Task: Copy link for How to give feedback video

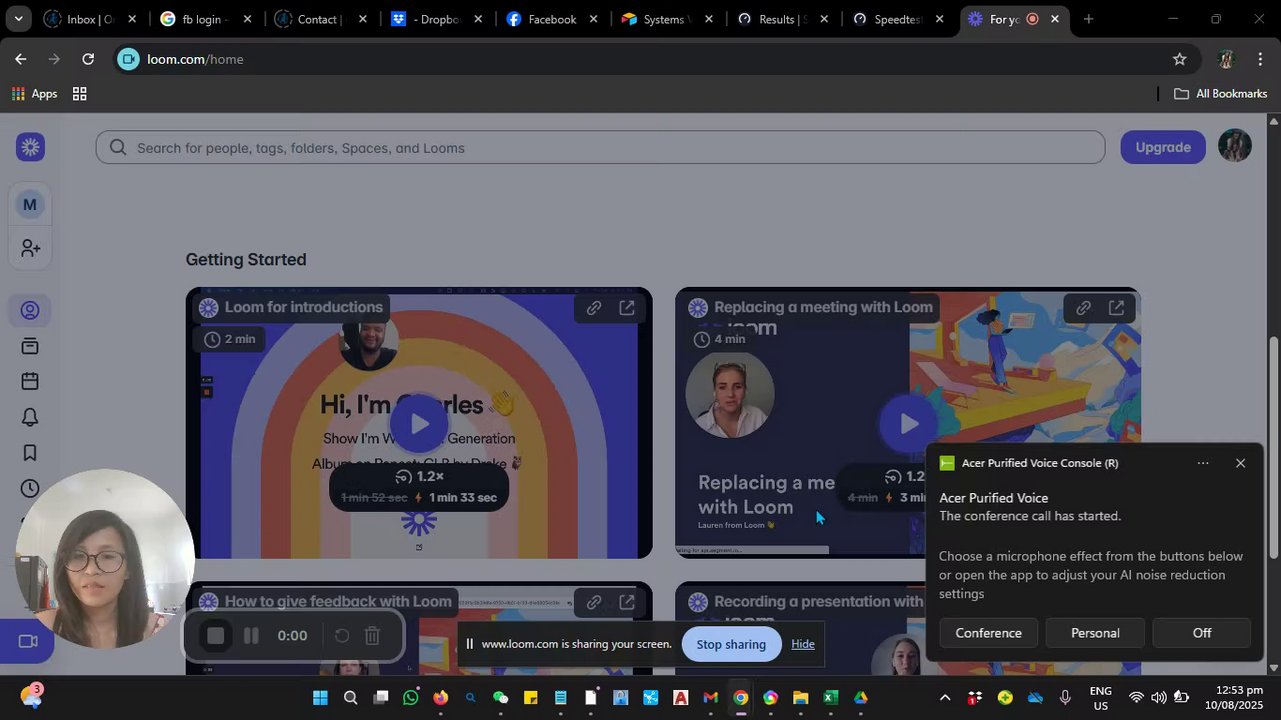Action: [x=594, y=602]
